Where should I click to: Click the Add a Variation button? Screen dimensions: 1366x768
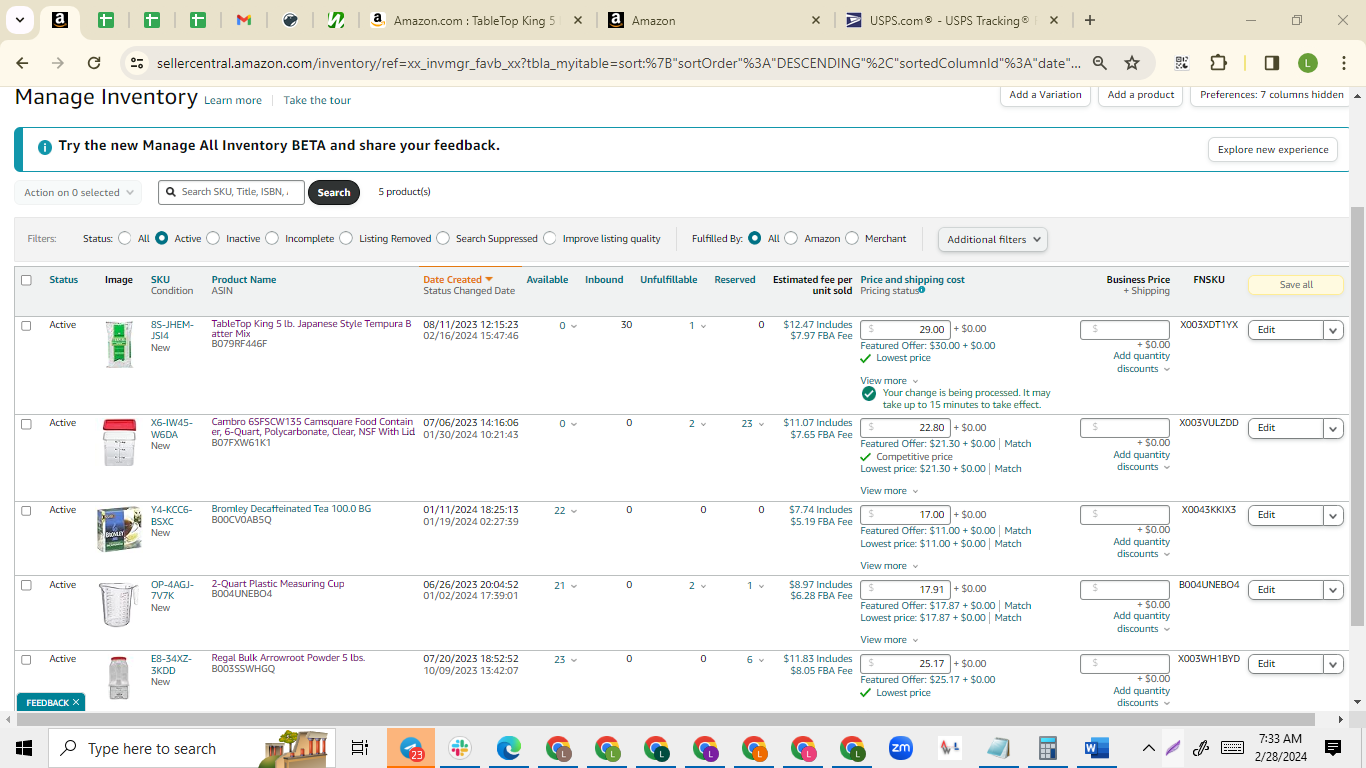[1045, 95]
